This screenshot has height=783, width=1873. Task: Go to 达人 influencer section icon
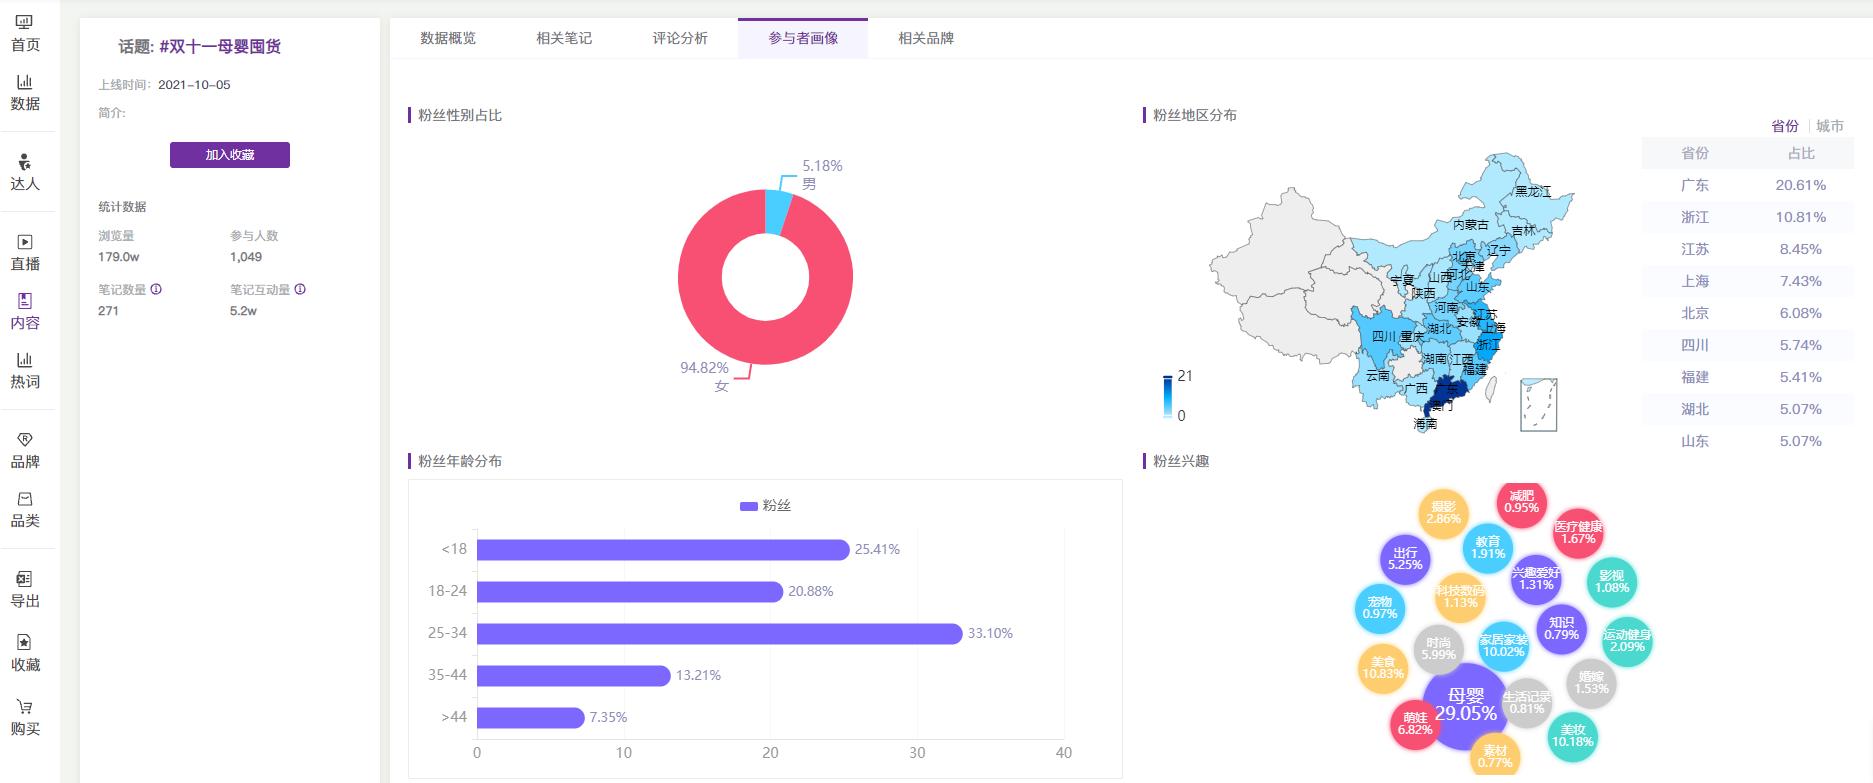coord(25,162)
